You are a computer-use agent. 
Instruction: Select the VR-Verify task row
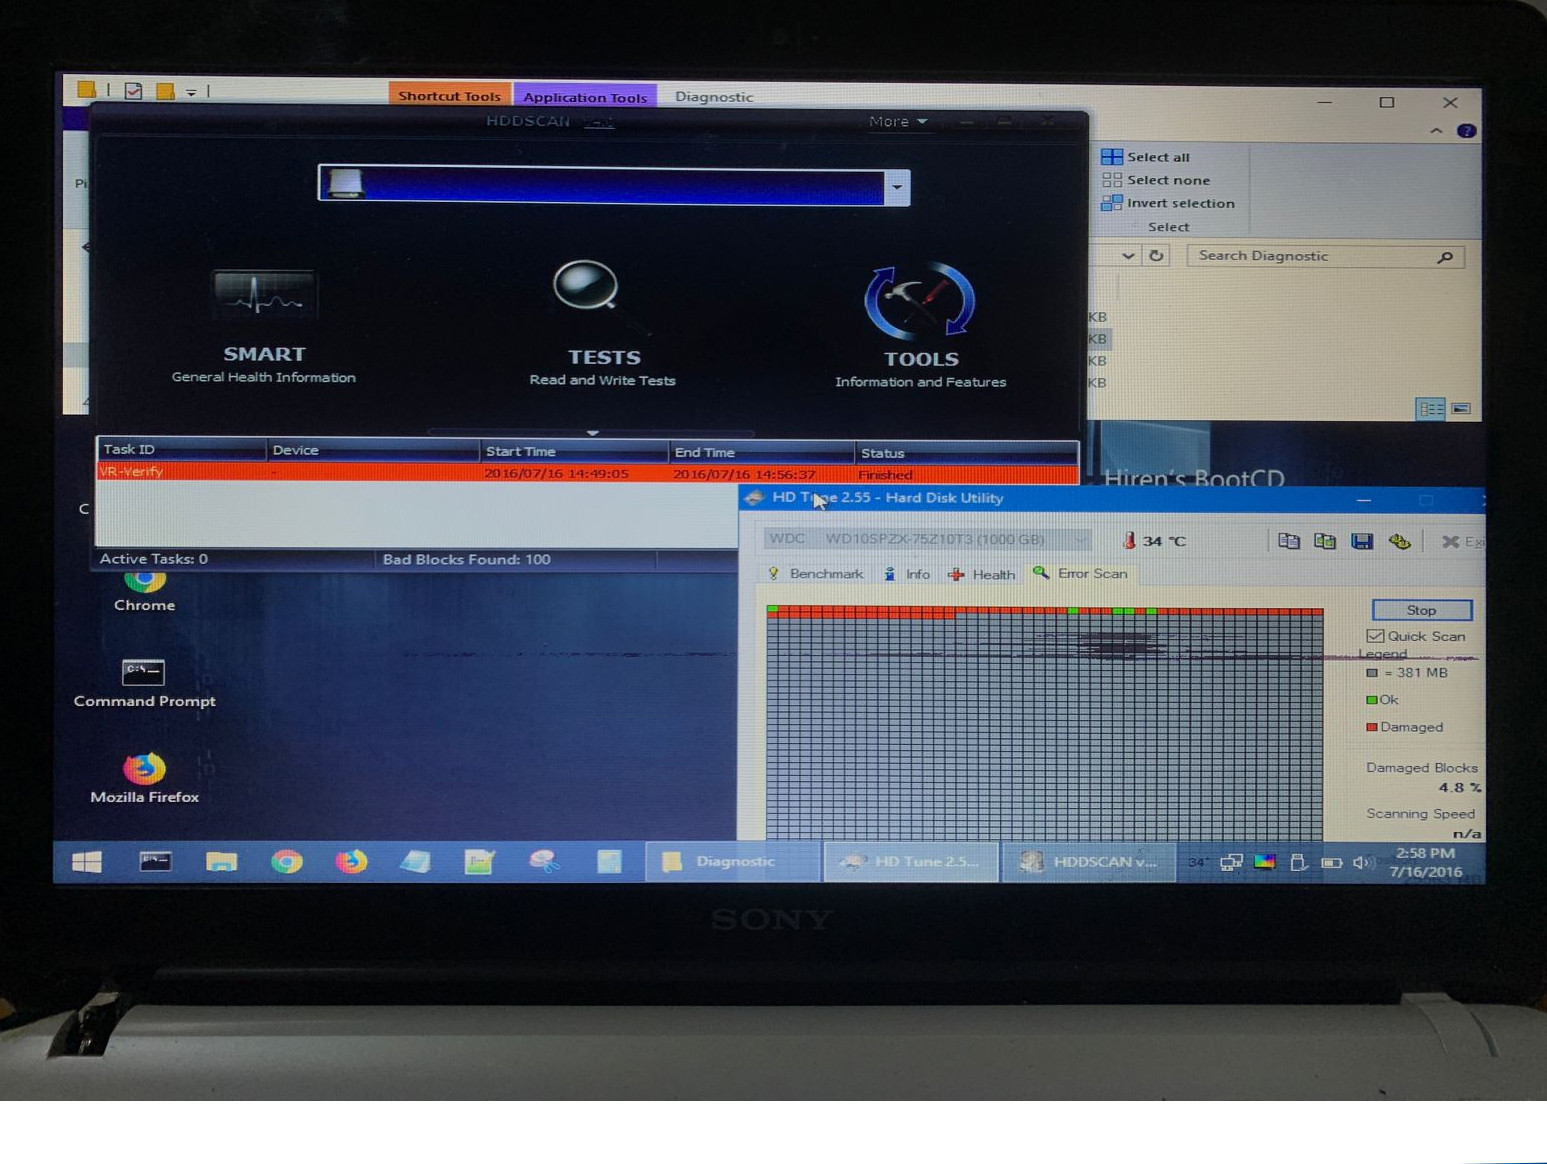pyautogui.click(x=587, y=473)
